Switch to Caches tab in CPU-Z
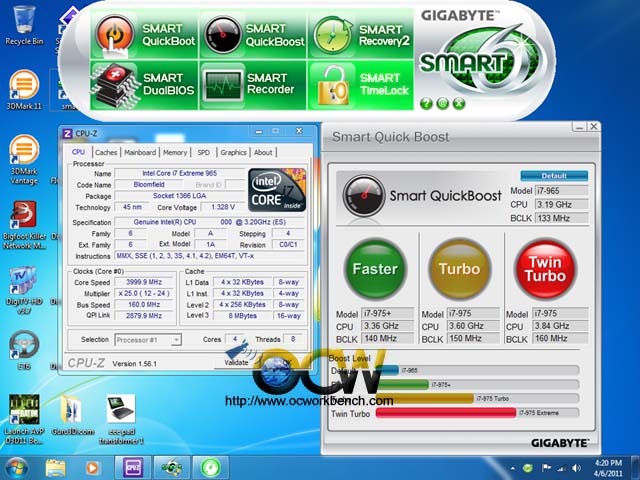Viewport: 640px width, 480px height. click(x=106, y=153)
